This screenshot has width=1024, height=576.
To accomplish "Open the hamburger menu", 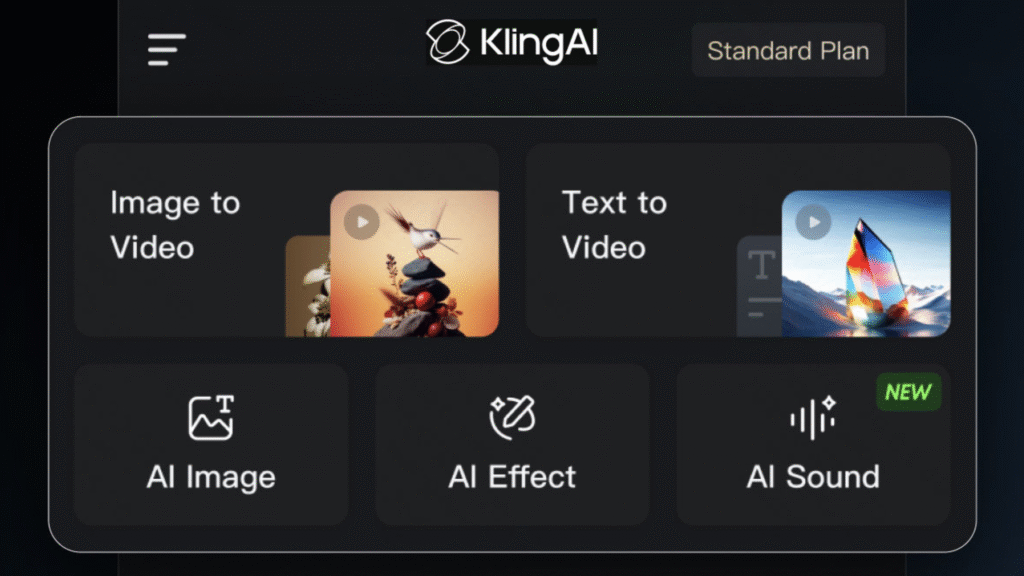I will [x=167, y=49].
